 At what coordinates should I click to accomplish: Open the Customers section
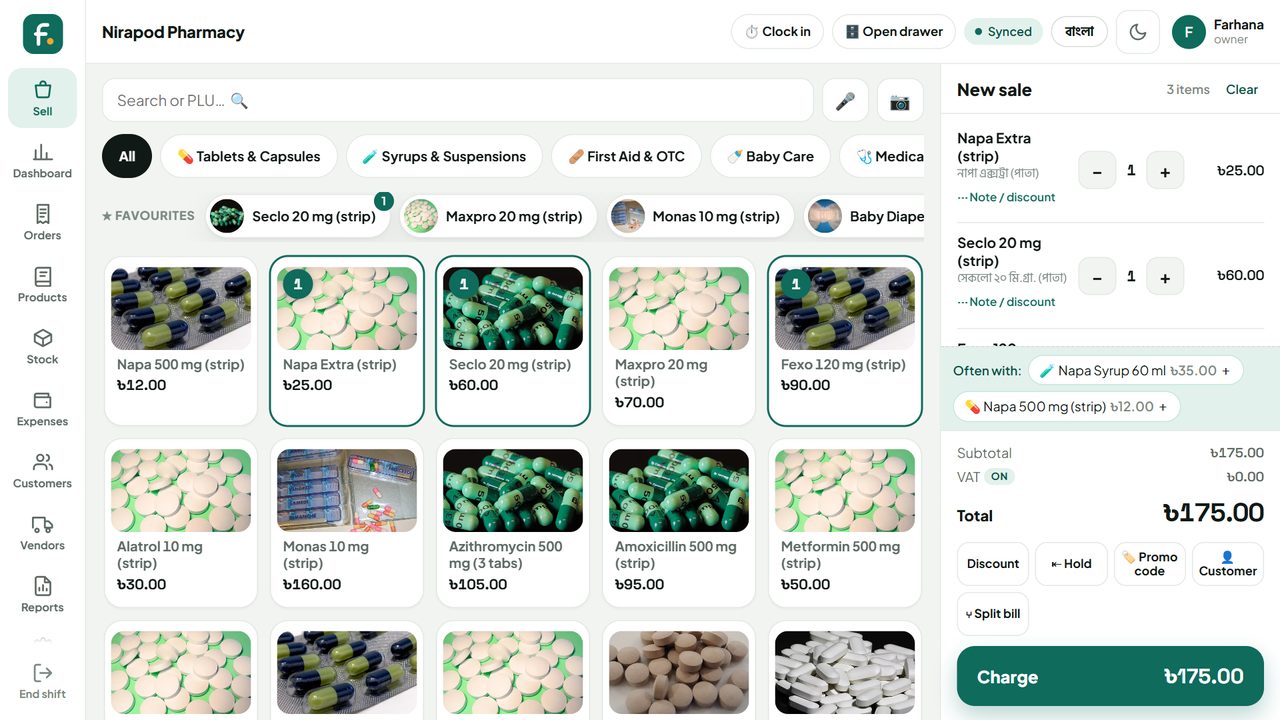[42, 470]
